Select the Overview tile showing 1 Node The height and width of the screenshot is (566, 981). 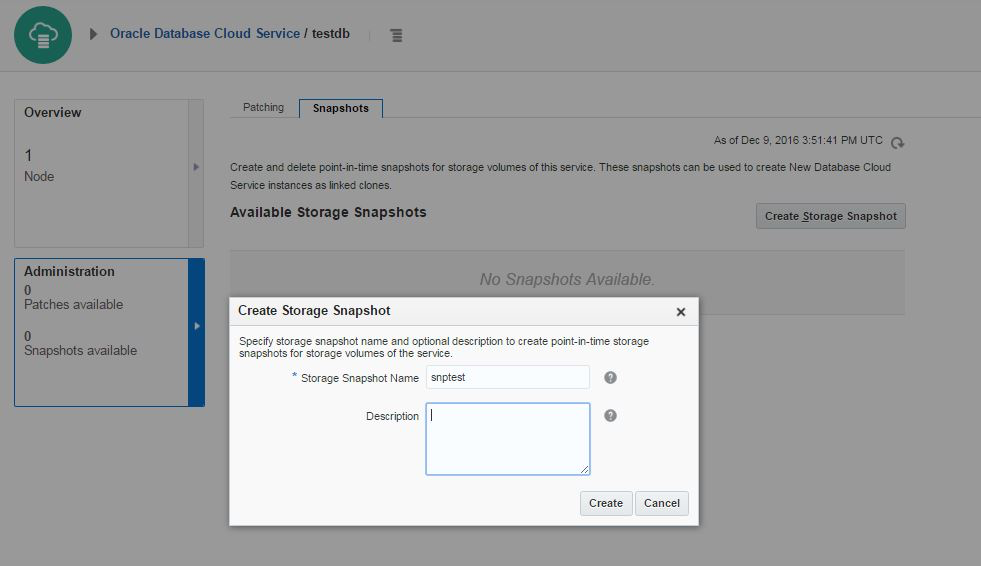click(100, 172)
